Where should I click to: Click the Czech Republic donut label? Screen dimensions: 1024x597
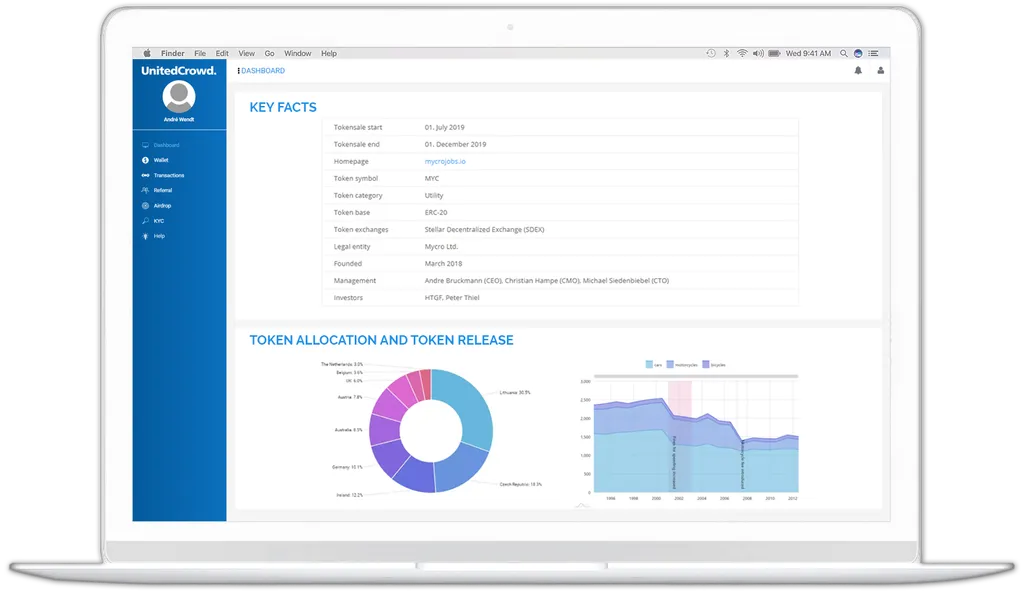[520, 484]
